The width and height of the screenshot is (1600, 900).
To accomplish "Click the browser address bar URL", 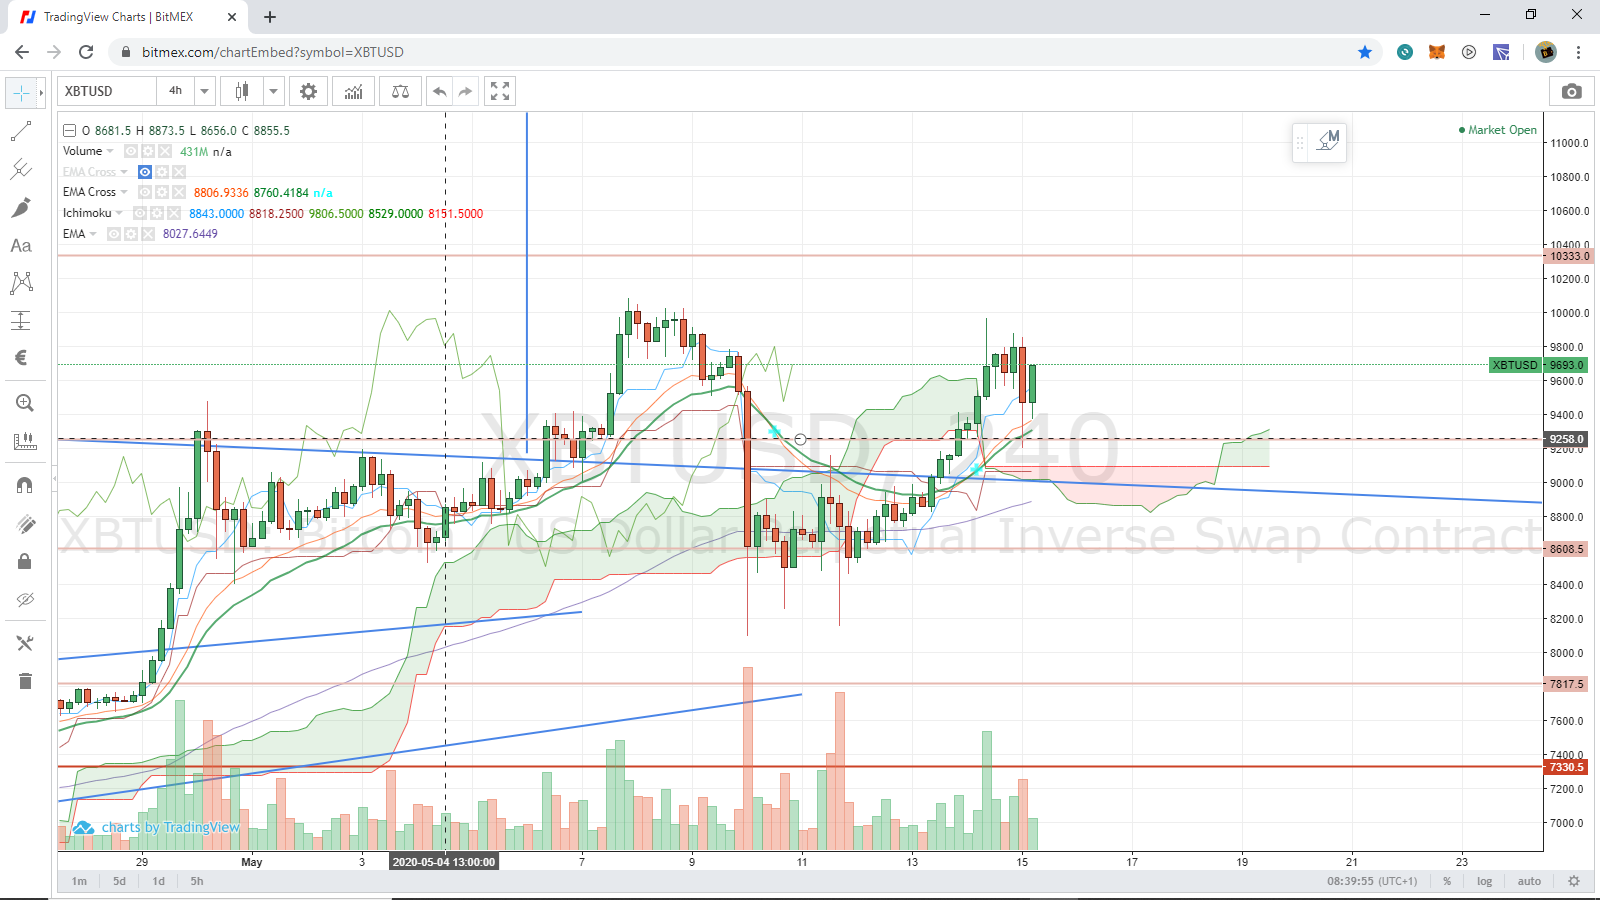I will pos(272,52).
